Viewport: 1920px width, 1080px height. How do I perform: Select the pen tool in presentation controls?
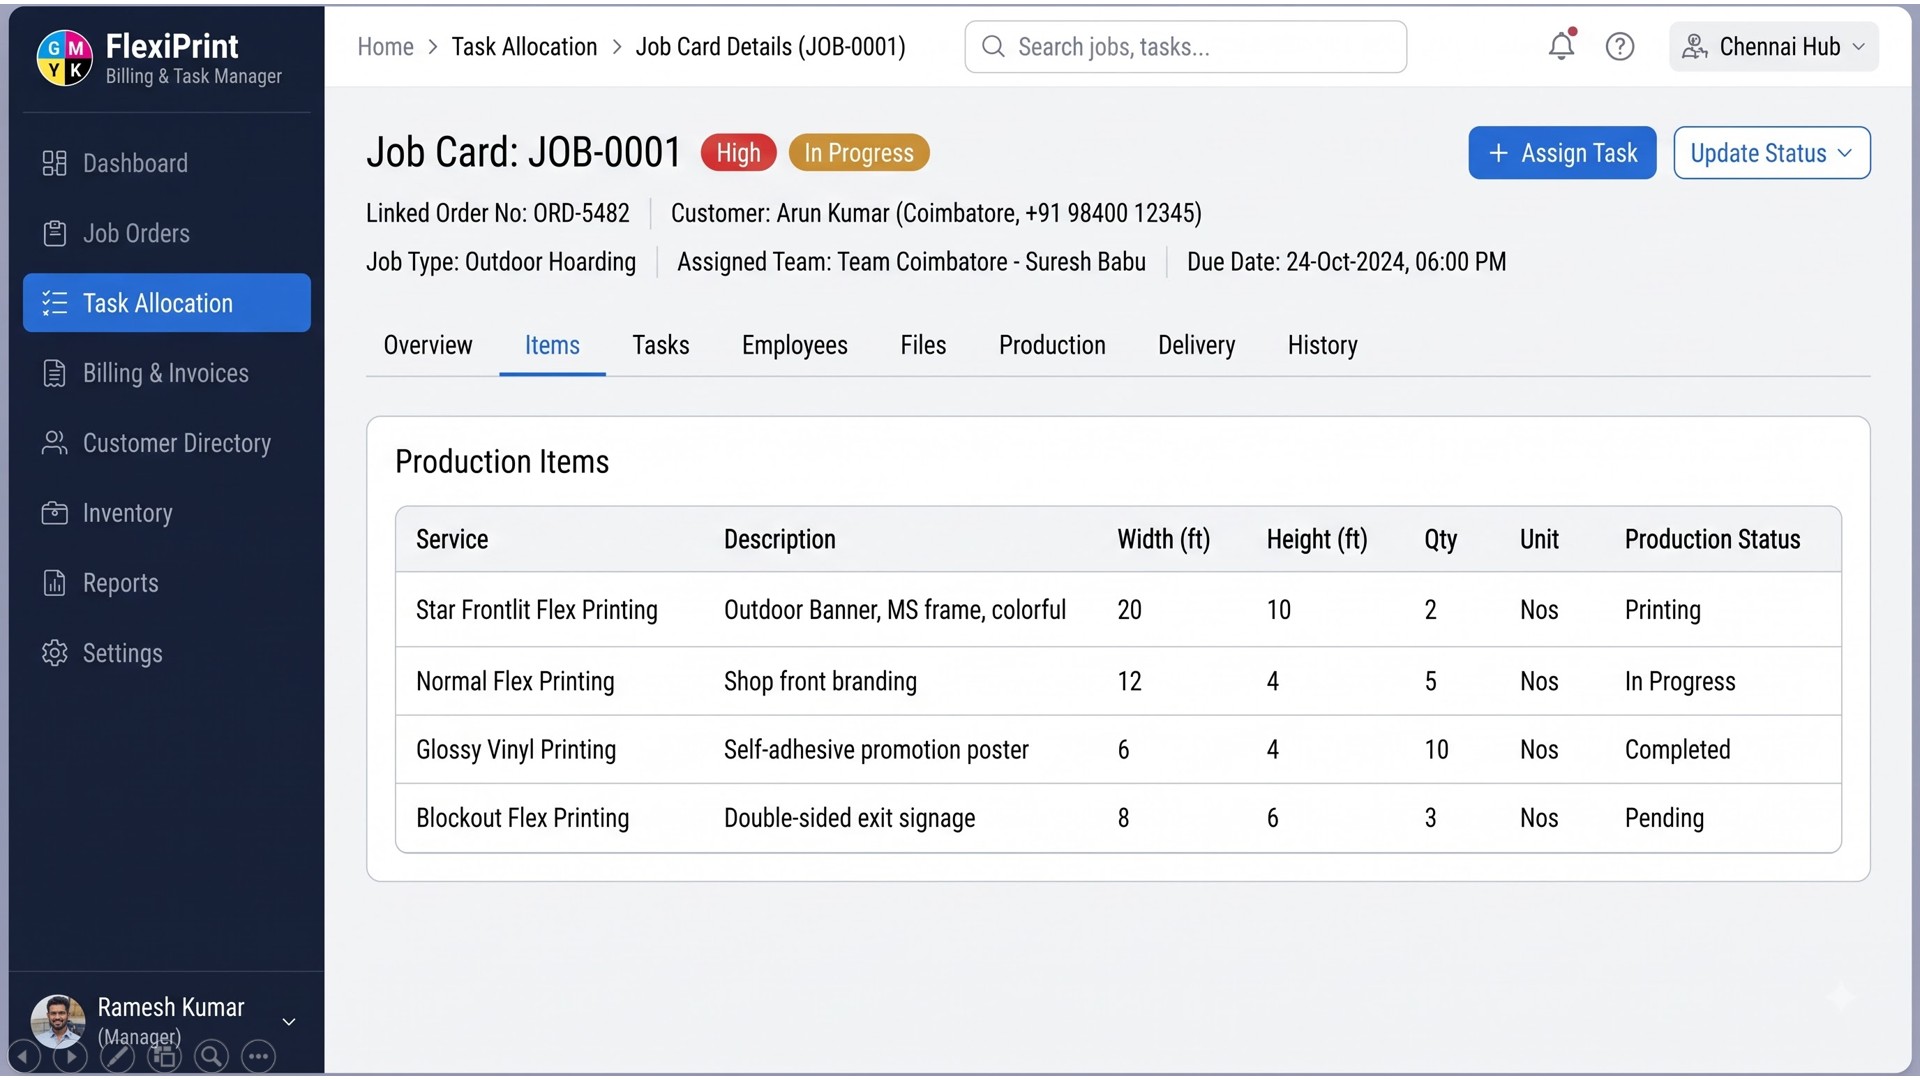[x=117, y=1056]
